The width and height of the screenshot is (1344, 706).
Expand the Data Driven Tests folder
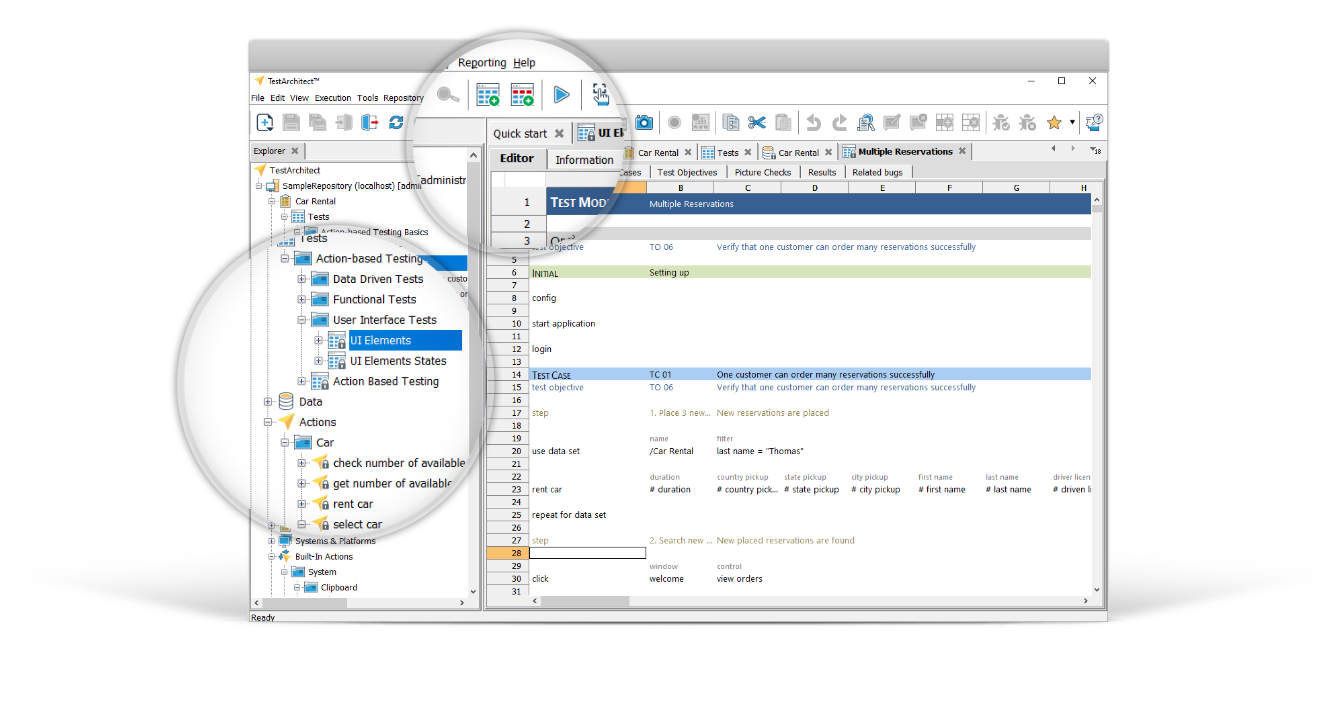302,279
